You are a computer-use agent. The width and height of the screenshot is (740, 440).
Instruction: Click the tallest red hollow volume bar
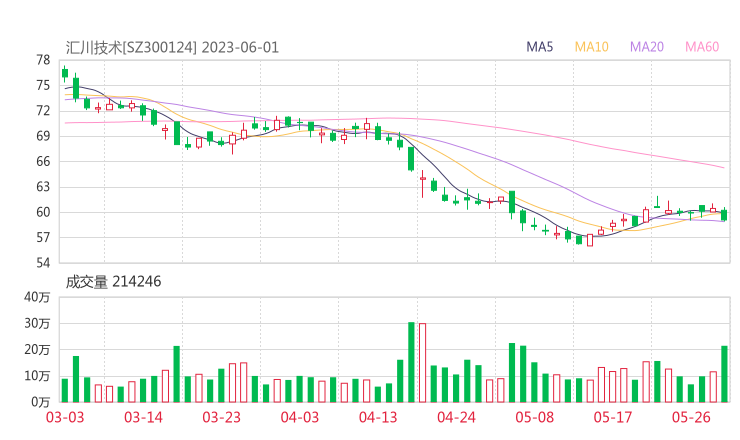pyautogui.click(x=422, y=363)
